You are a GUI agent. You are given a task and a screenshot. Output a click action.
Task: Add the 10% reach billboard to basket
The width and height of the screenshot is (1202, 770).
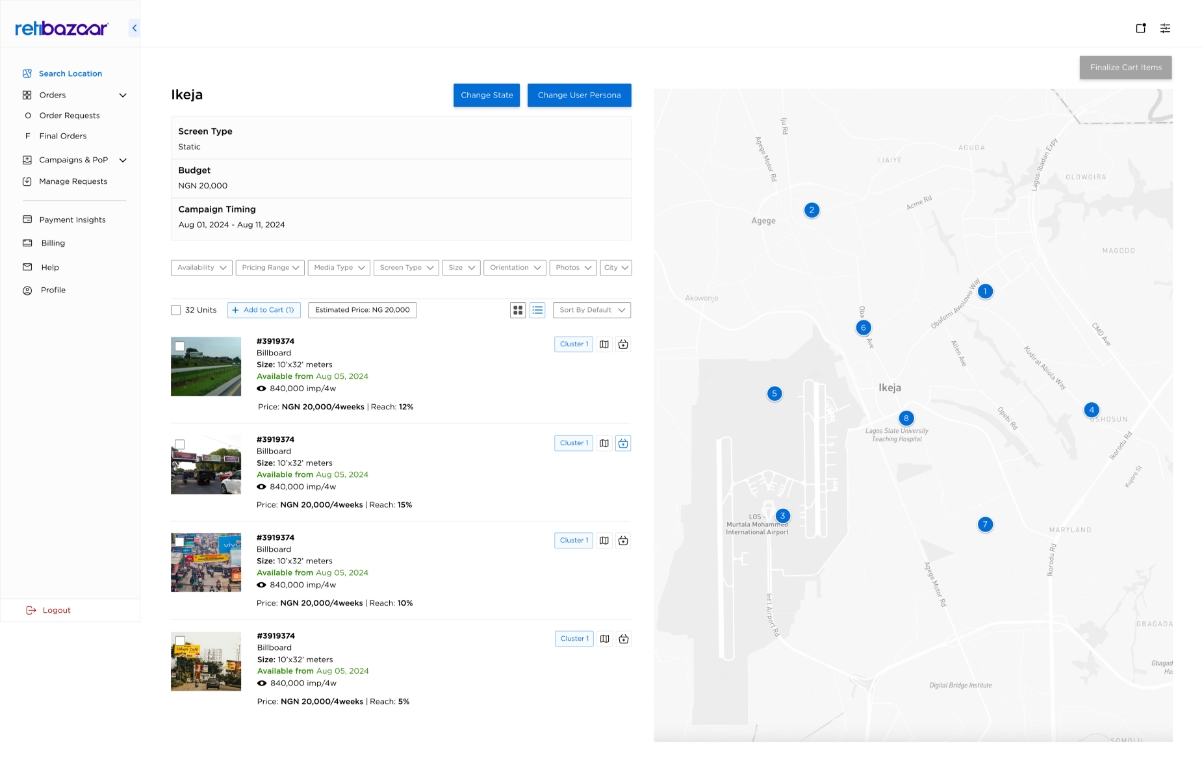pyautogui.click(x=623, y=541)
